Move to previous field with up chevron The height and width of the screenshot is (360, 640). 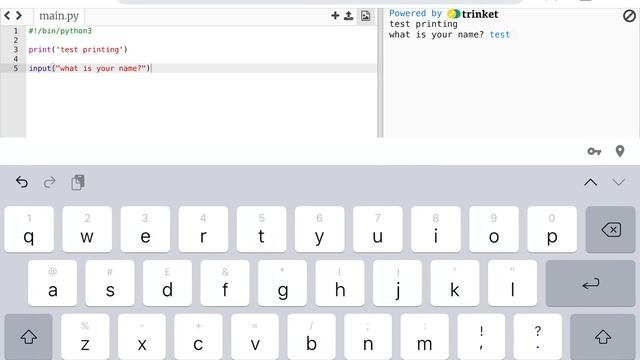(x=591, y=182)
